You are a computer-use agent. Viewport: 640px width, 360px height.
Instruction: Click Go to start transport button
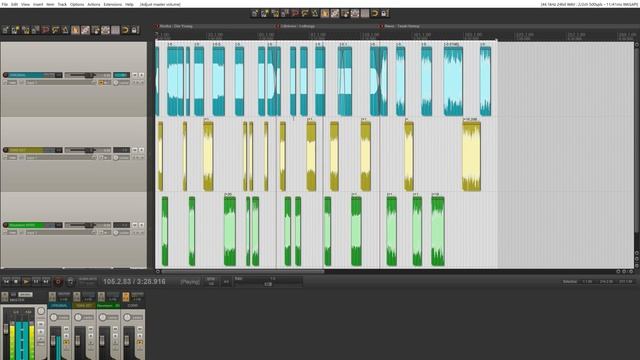click(x=6, y=281)
